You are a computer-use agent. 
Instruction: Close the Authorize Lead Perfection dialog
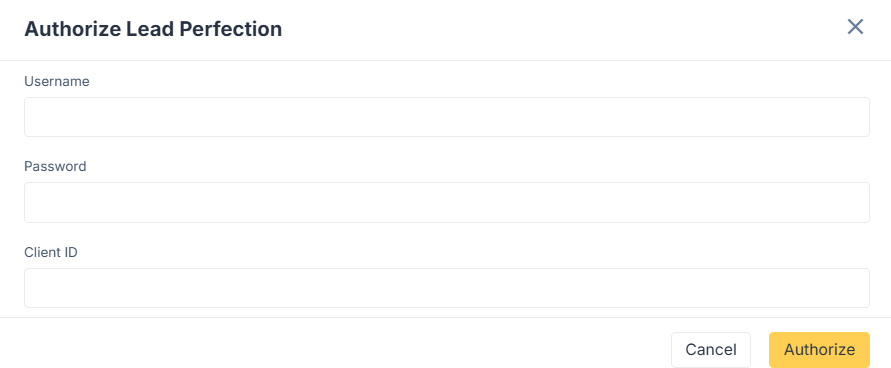click(855, 26)
